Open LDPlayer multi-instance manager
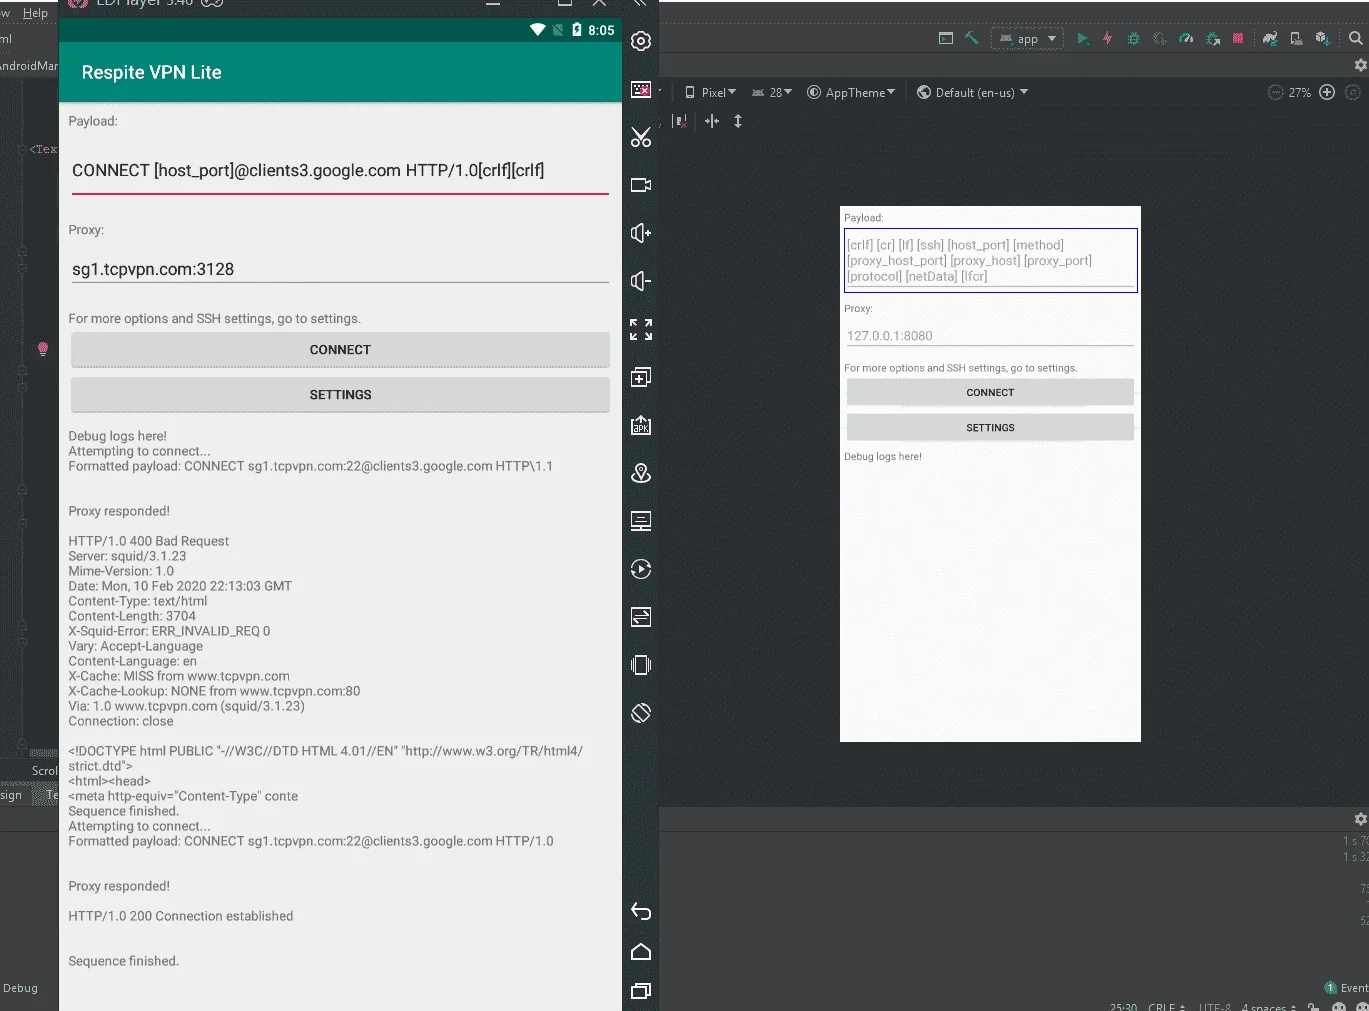Viewport: 1369px width, 1011px height. click(641, 377)
